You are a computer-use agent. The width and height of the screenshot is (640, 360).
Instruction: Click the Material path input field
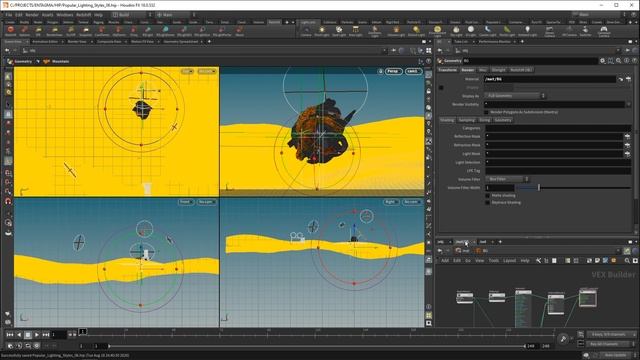(550, 79)
